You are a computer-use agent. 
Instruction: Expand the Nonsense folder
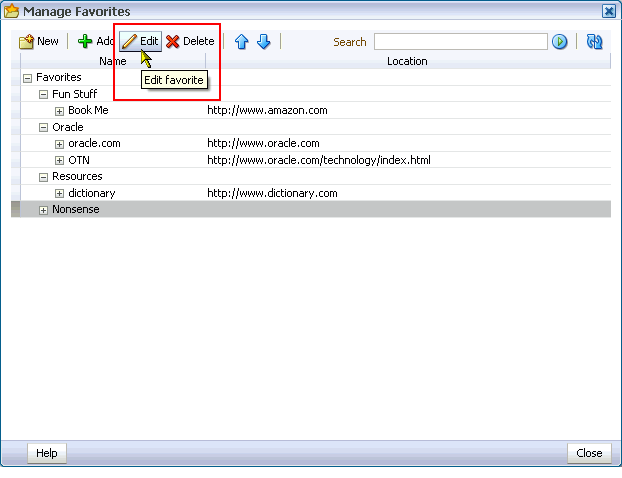pyautogui.click(x=43, y=210)
